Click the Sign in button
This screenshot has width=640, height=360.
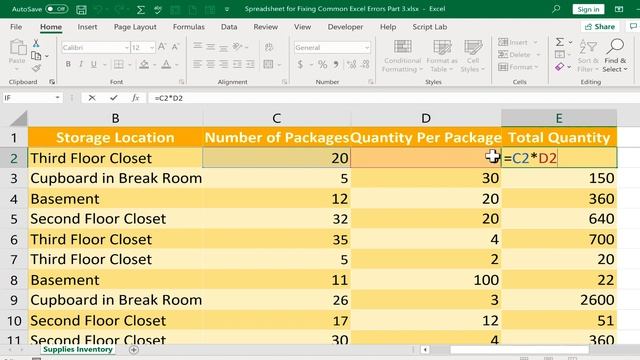pyautogui.click(x=588, y=9)
